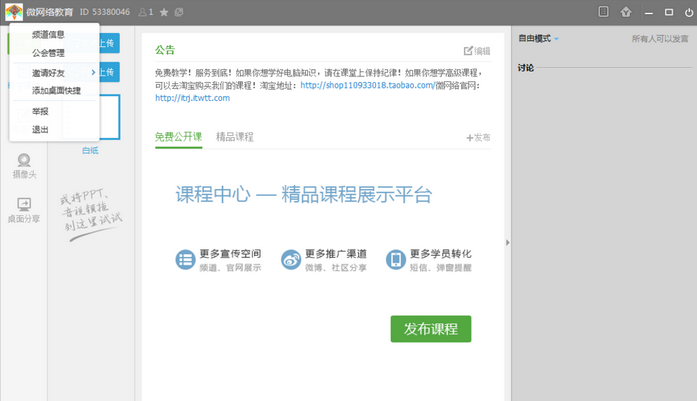Open the itrj.itwtt.com link
This screenshot has width=697, height=401.
click(x=192, y=98)
